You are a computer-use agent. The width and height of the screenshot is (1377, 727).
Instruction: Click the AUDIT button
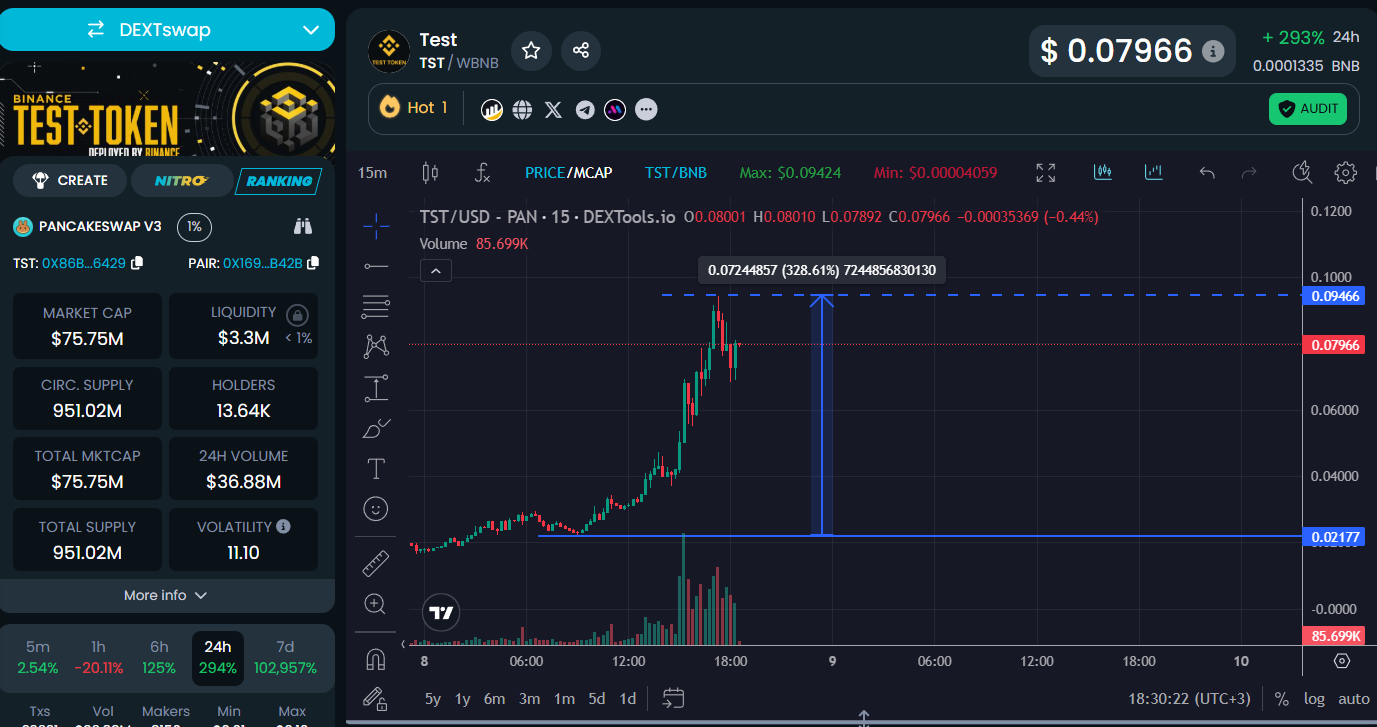click(x=1307, y=109)
